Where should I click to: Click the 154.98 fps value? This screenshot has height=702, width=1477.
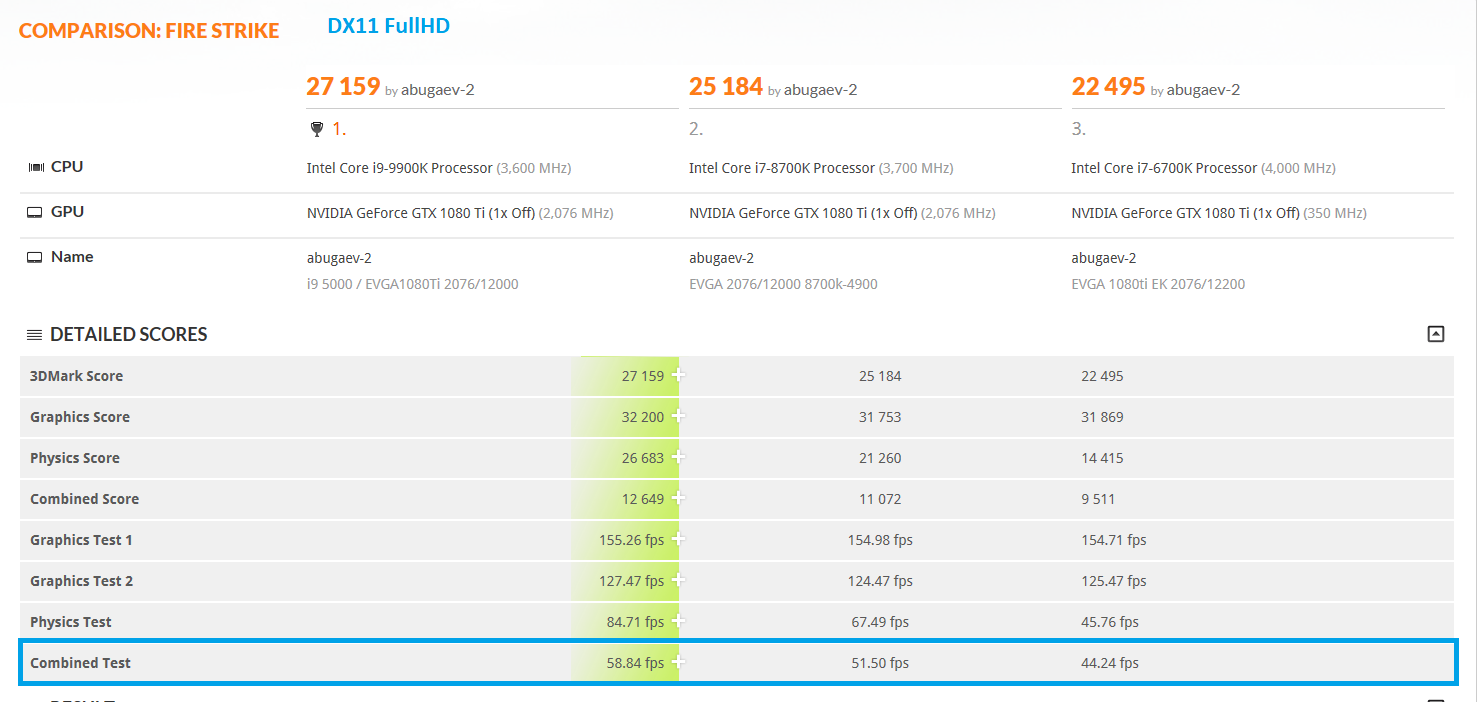tap(880, 540)
